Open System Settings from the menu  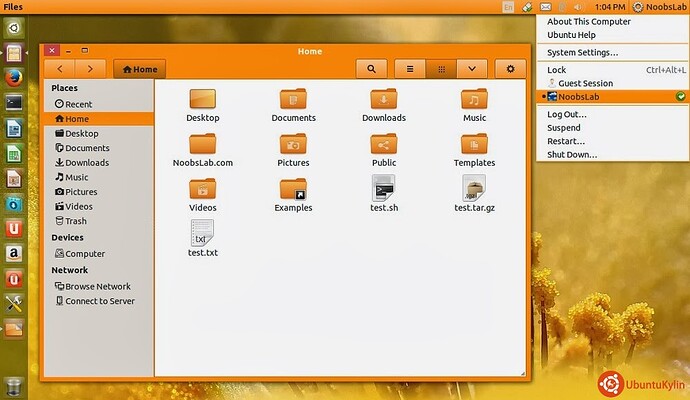coord(582,52)
